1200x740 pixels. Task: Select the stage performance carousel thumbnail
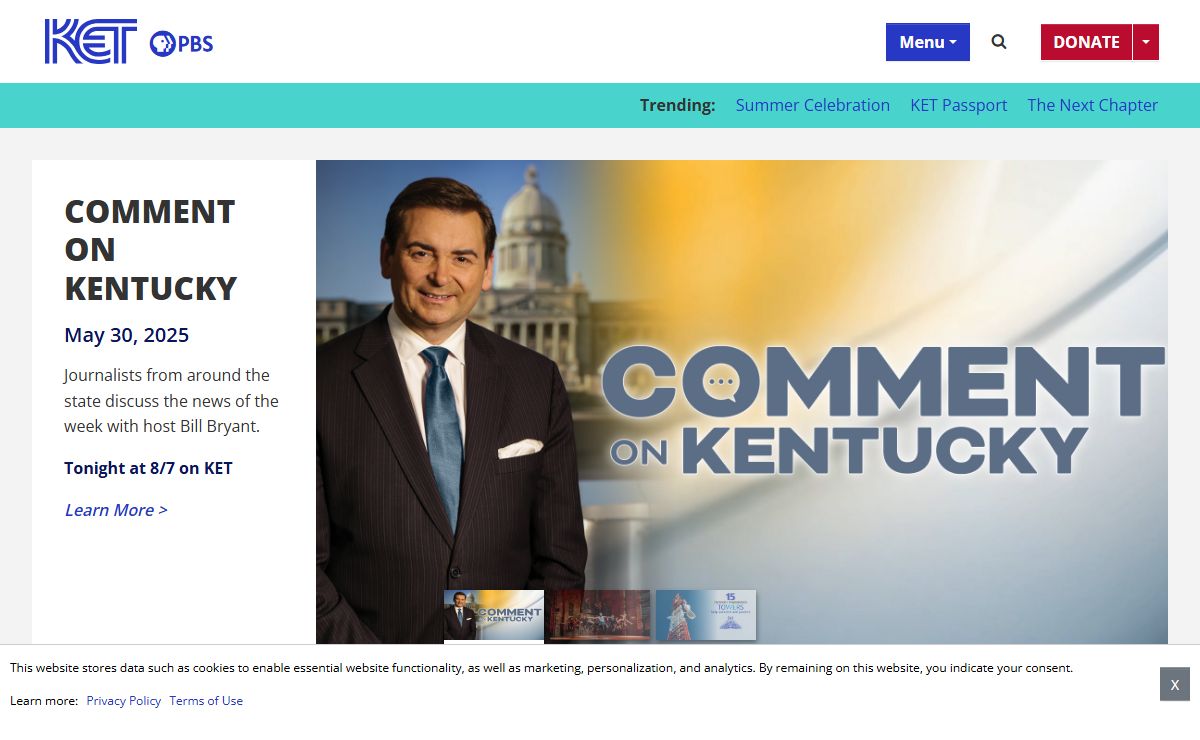coord(600,615)
